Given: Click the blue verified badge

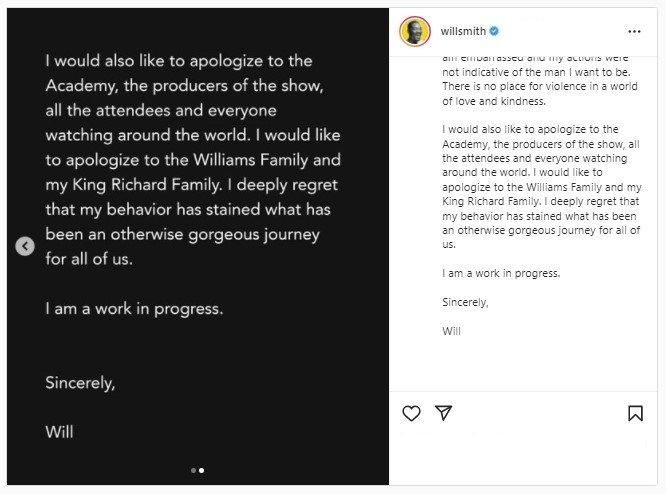Looking at the screenshot, I should coord(493,31).
